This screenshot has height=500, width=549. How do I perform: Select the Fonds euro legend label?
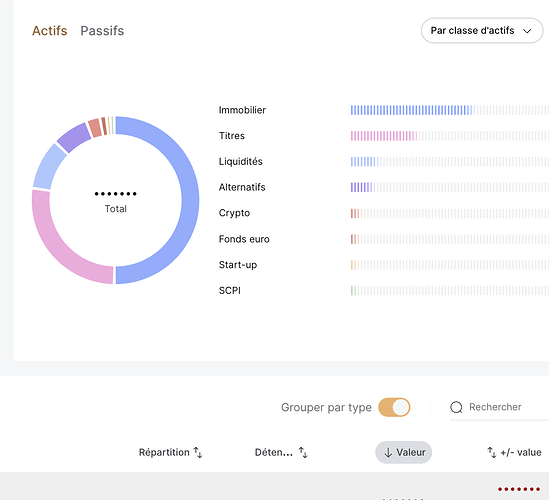tap(244, 239)
